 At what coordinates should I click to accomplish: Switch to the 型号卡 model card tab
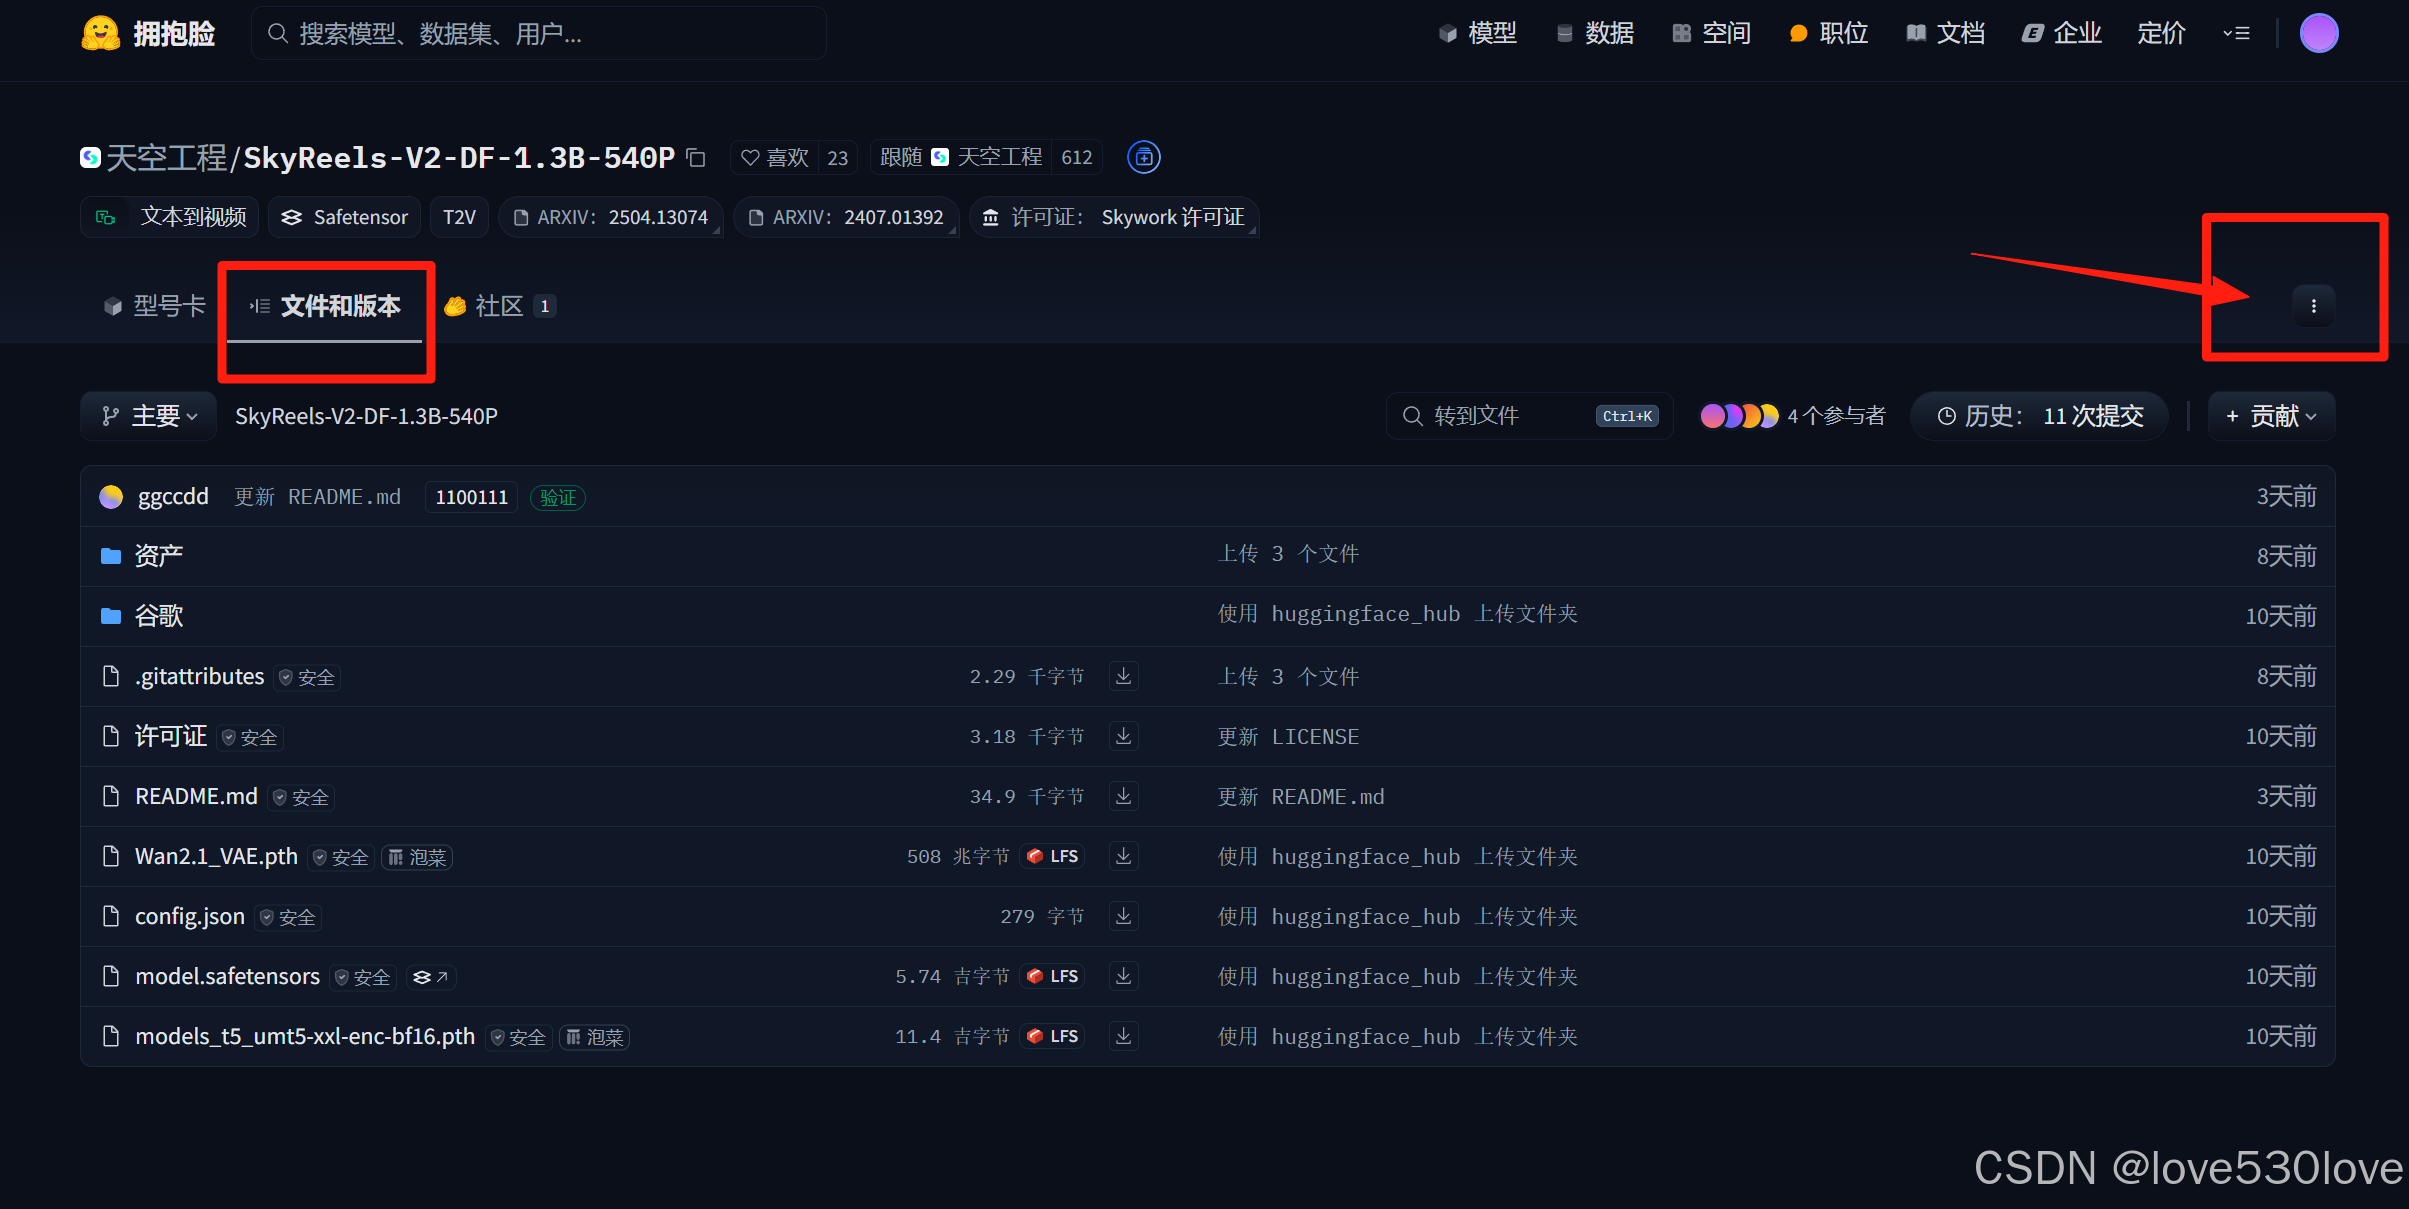click(x=155, y=306)
